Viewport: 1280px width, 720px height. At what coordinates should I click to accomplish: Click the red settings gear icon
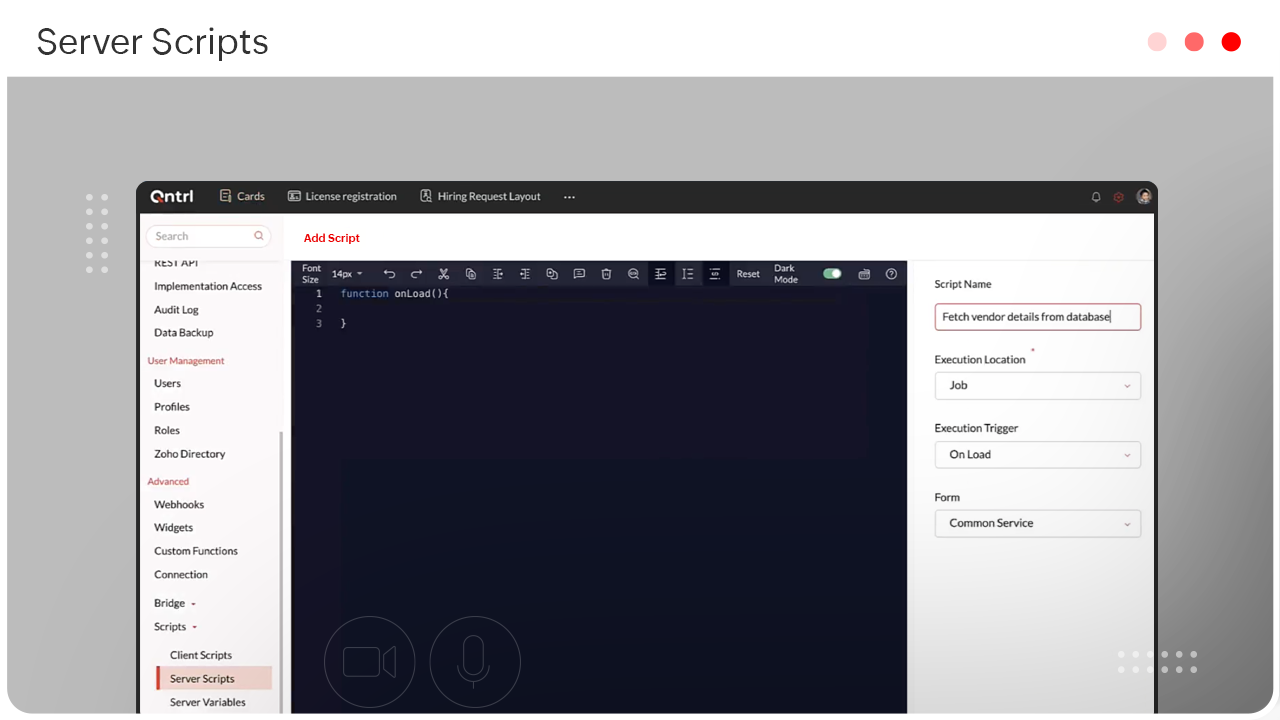(1119, 197)
